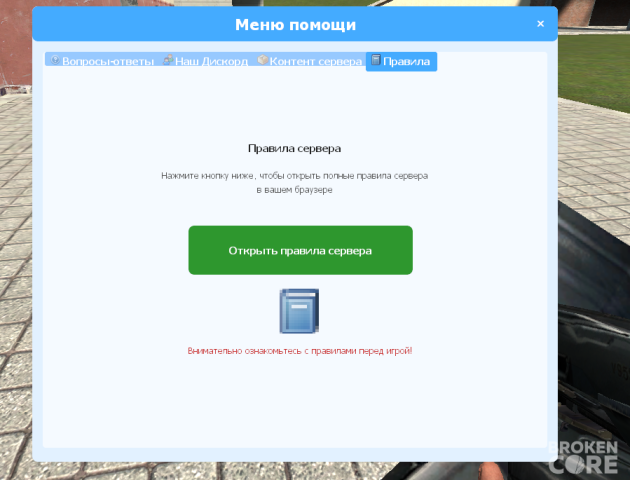Click the book icon on the Правила tab

coord(376,60)
